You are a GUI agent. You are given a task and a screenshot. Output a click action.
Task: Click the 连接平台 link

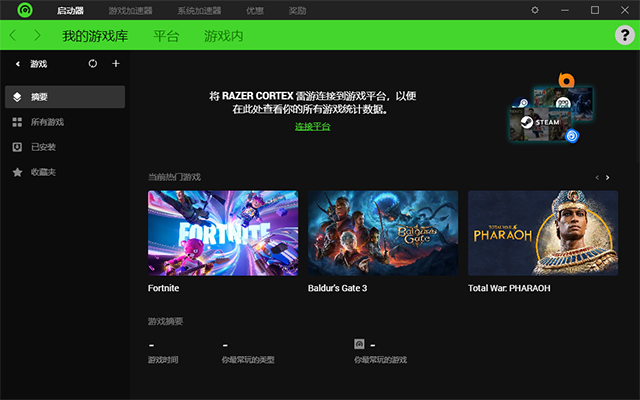(x=313, y=127)
